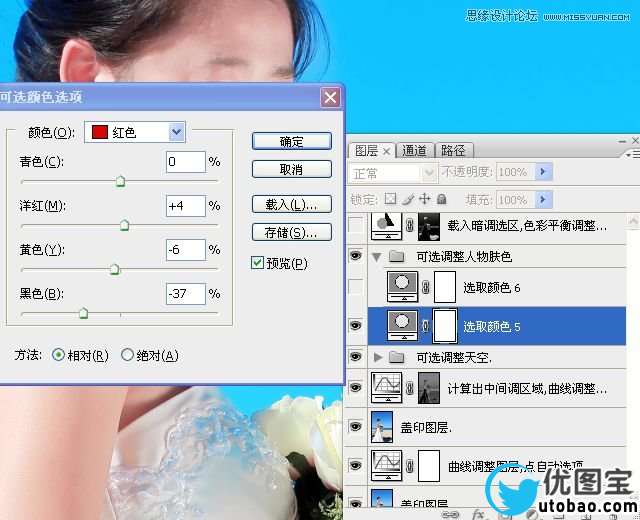The width and height of the screenshot is (640, 520).
Task: Select the 绝对(A) method radio button
Action: [127, 355]
